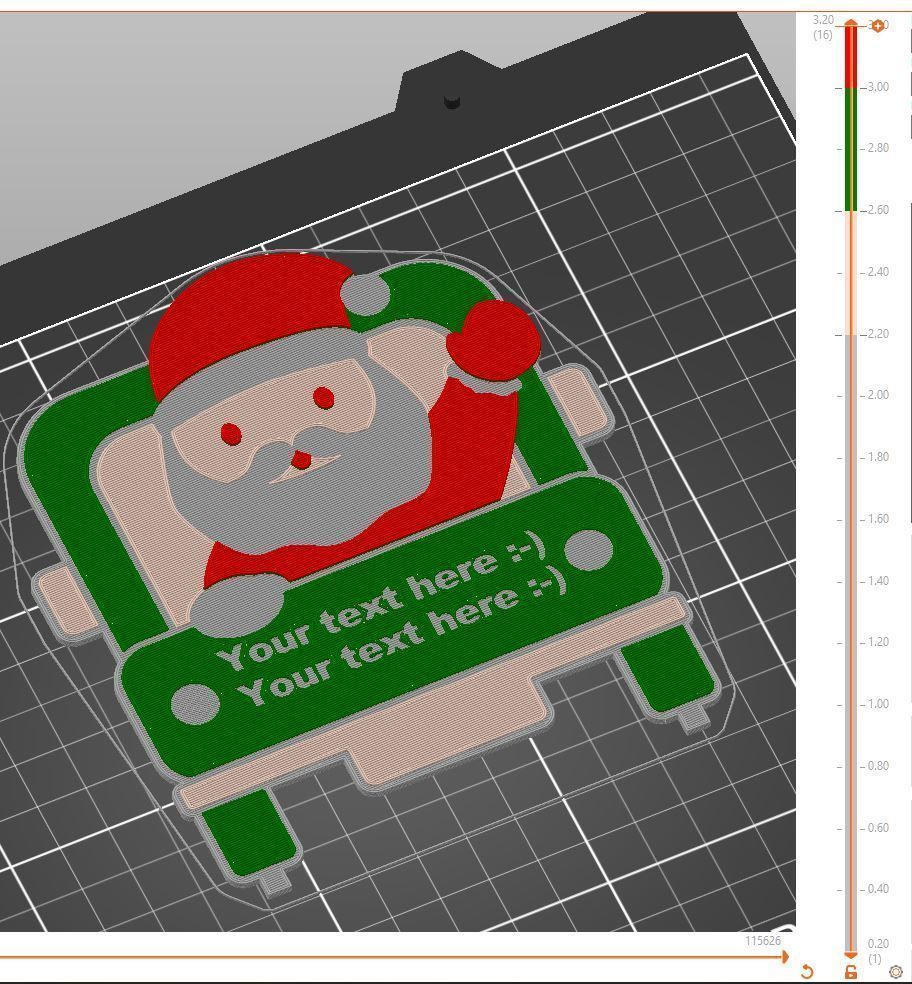912x984 pixels.
Task: Click the 3.00 tick on the layer ruler
Action: pyautogui.click(x=877, y=87)
